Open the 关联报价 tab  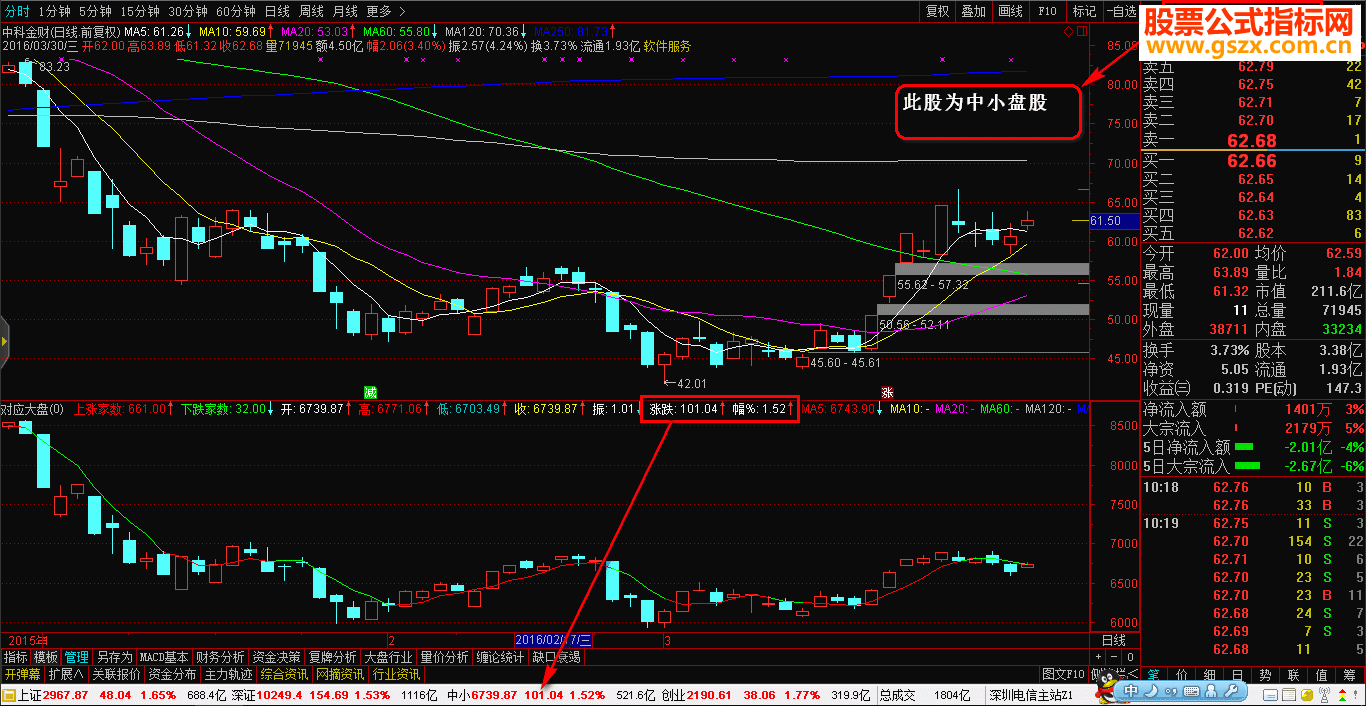click(116, 674)
